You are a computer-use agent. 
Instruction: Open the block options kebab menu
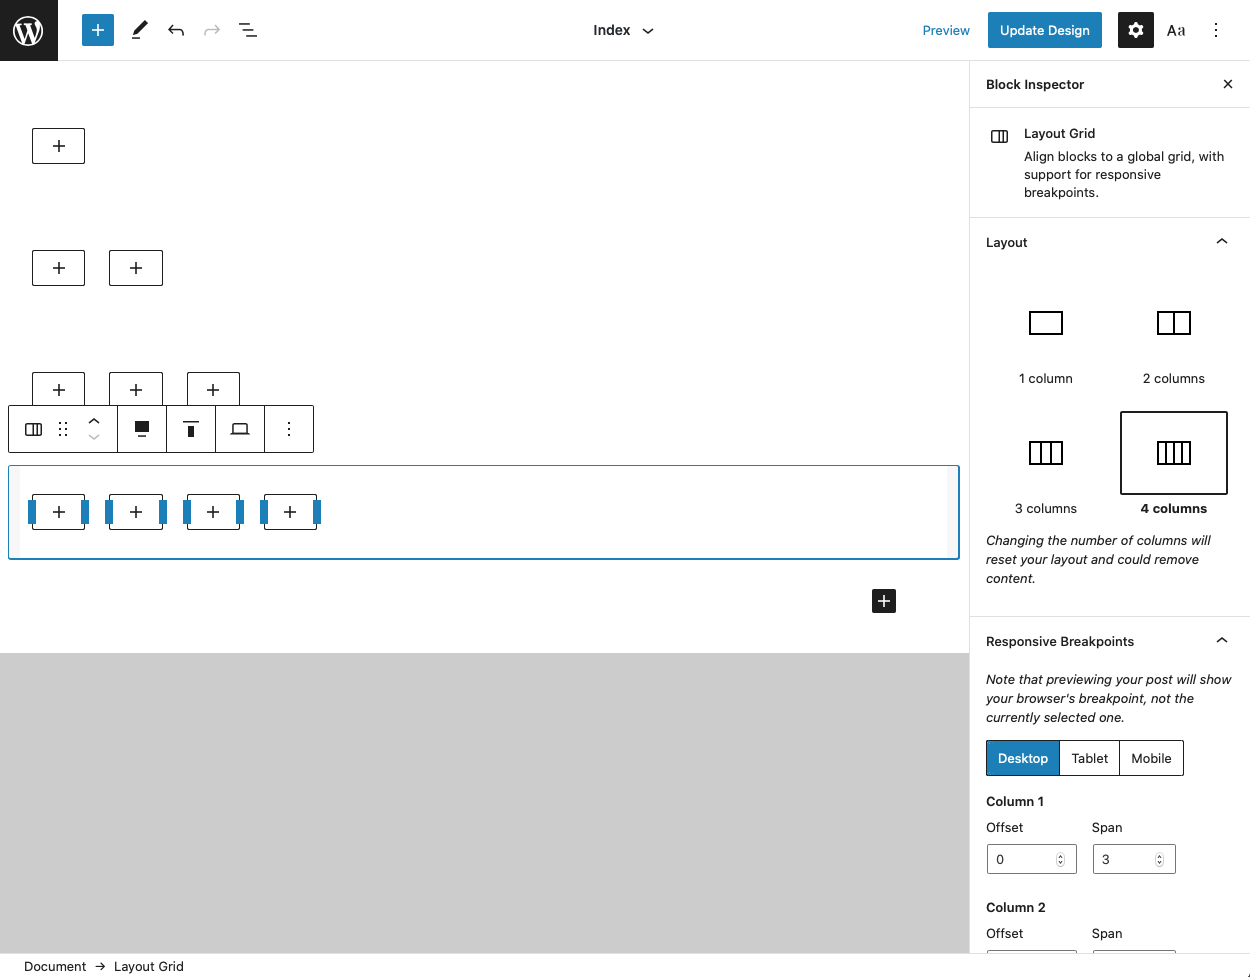(x=289, y=429)
